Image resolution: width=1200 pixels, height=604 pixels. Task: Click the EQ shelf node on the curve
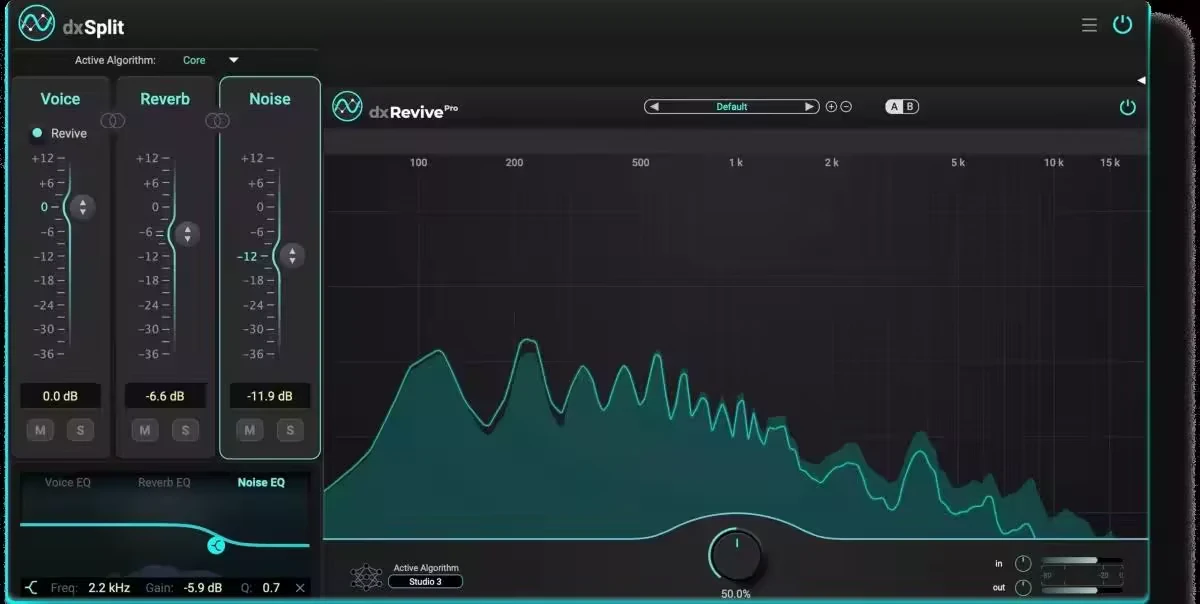point(216,545)
